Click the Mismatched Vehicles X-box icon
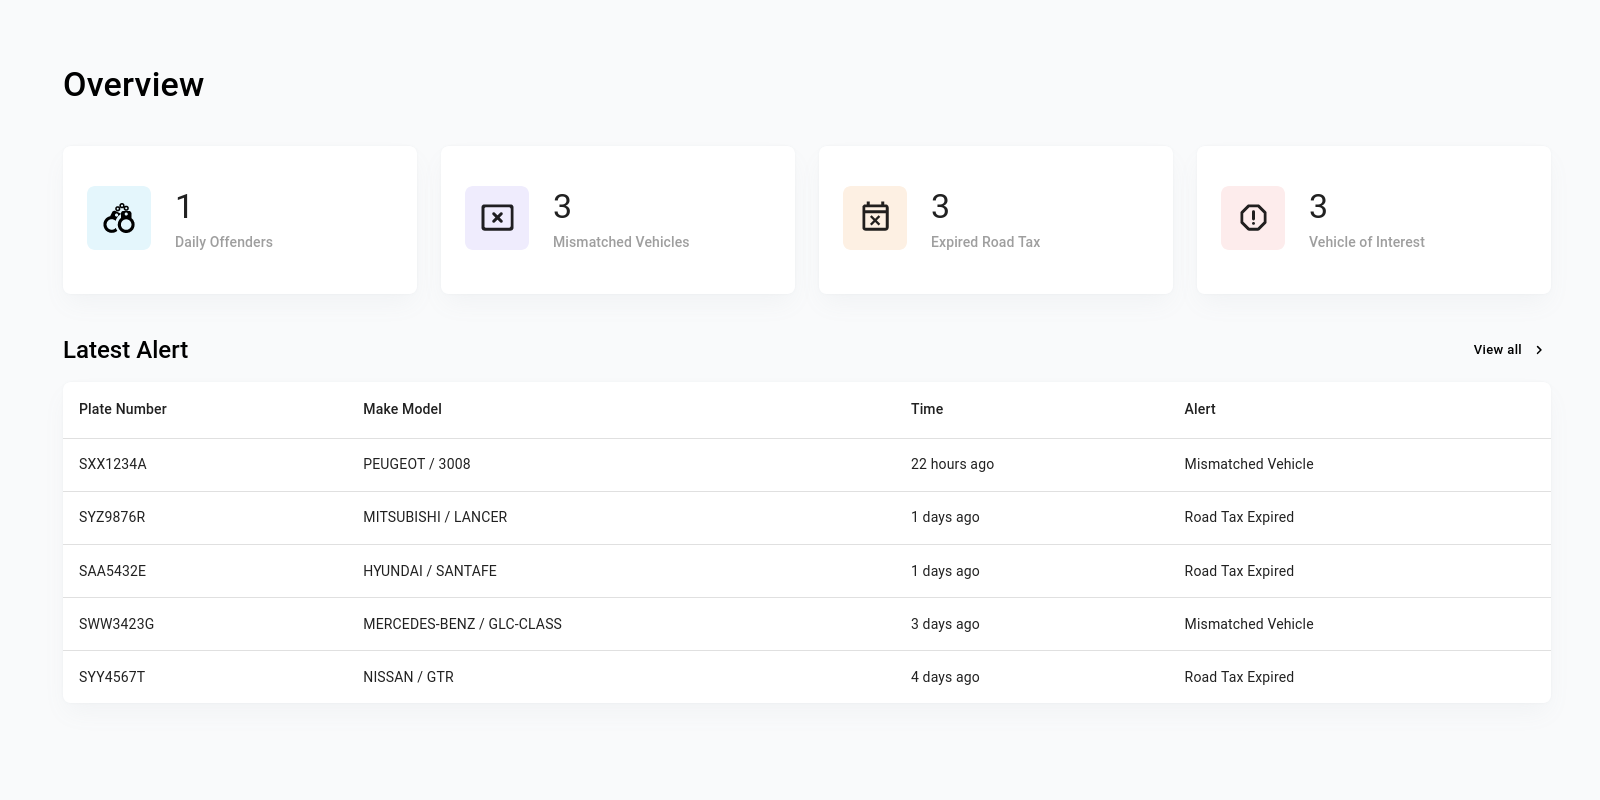 (x=497, y=218)
